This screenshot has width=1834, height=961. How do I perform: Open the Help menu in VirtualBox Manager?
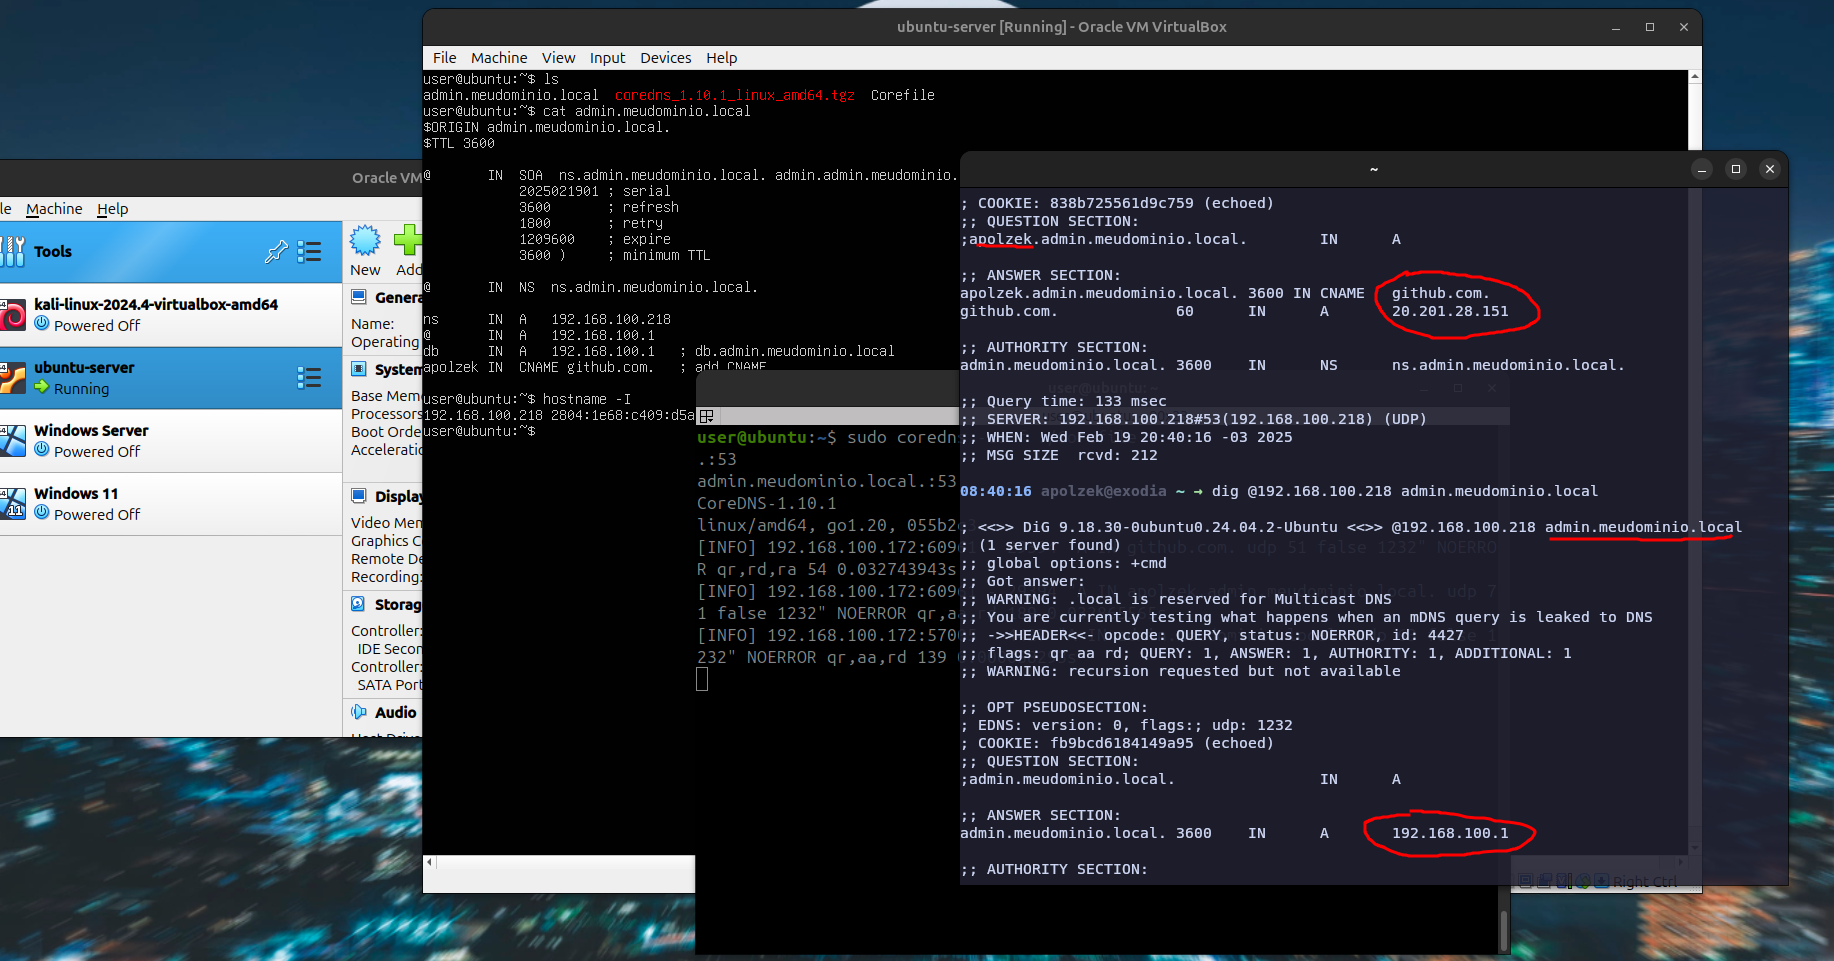tap(112, 209)
